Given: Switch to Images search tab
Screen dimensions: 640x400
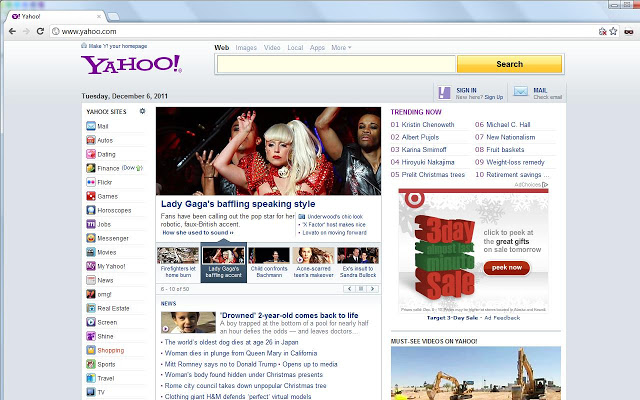Looking at the screenshot, I should coord(246,48).
